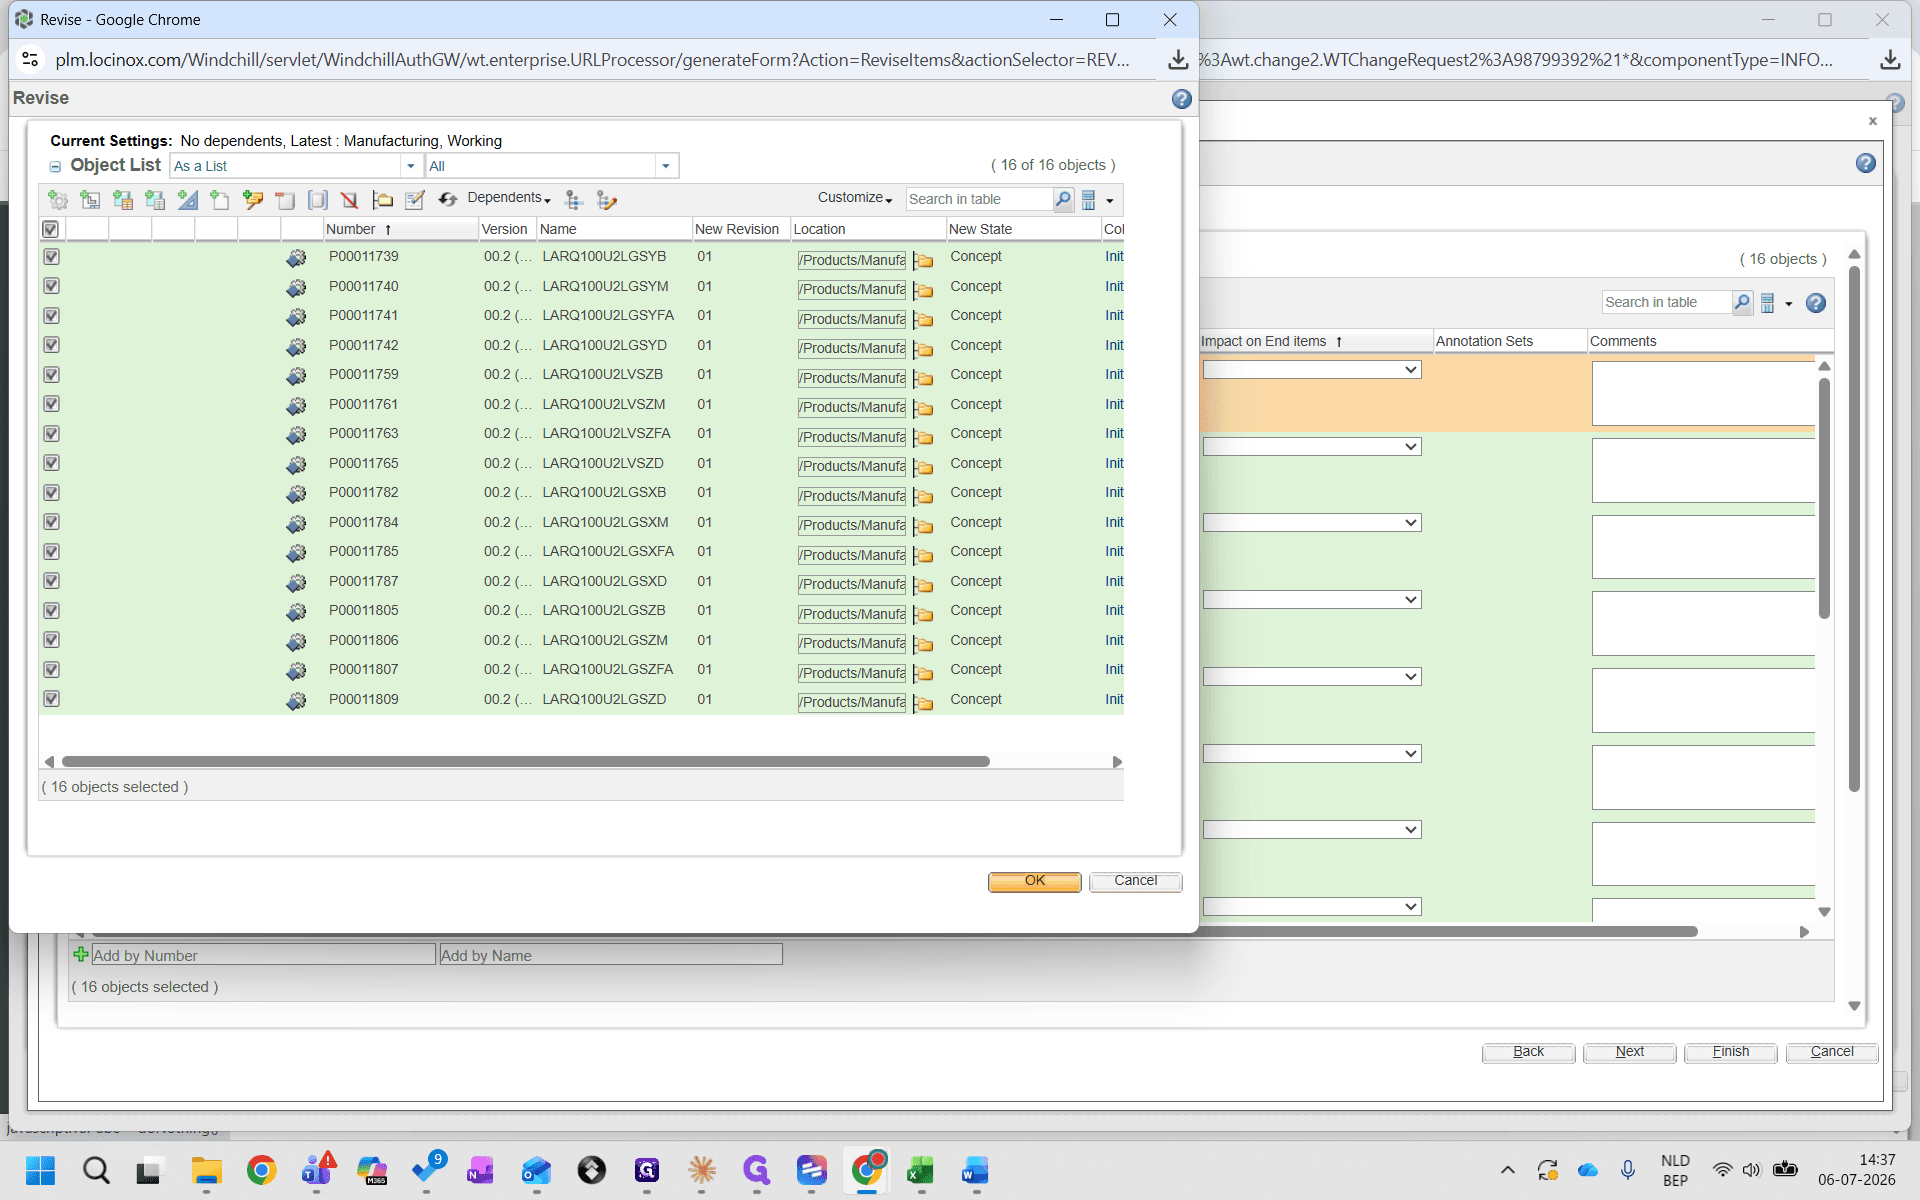Screen dimensions: 1920x1200
Task: Click horizontal scrollbar of the Revise table
Action: 526,762
